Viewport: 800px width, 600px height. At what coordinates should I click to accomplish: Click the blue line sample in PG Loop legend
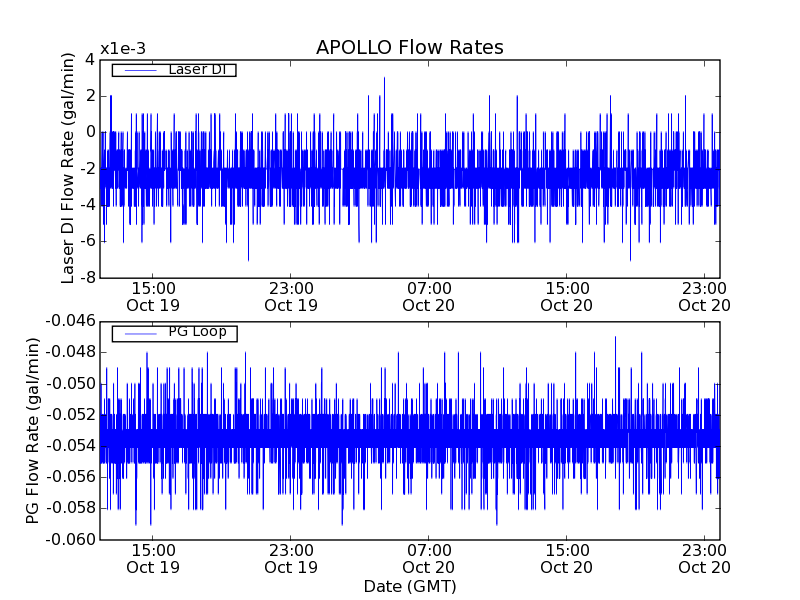[138, 332]
